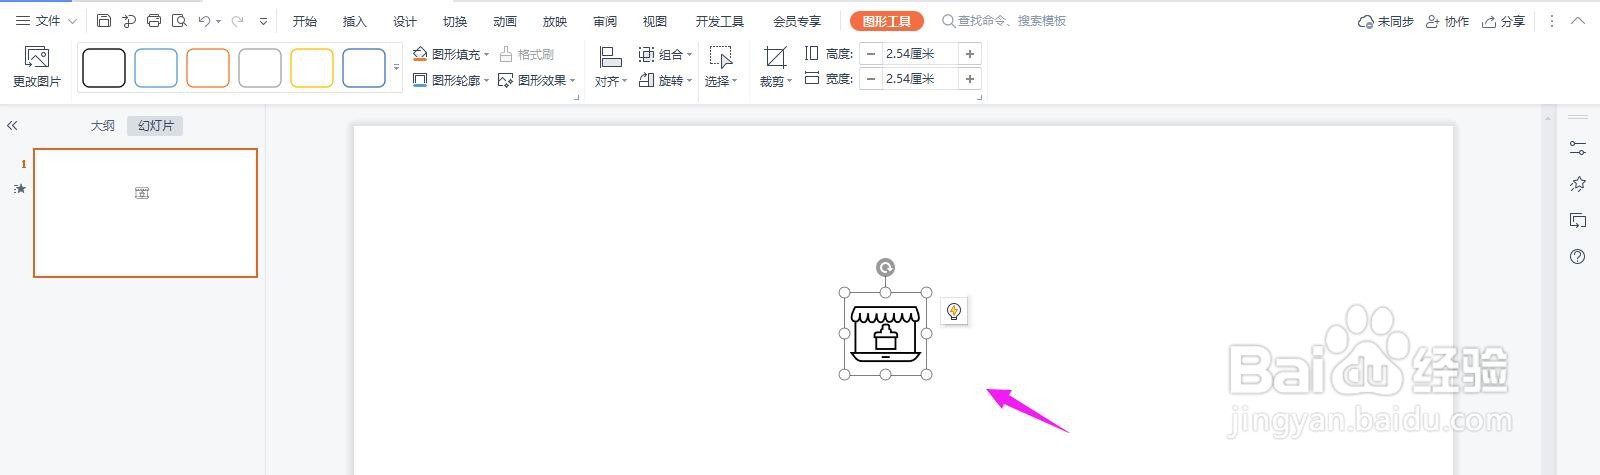Open the shape styles dialog launcher
This screenshot has height=475, width=1600.
pos(576,97)
